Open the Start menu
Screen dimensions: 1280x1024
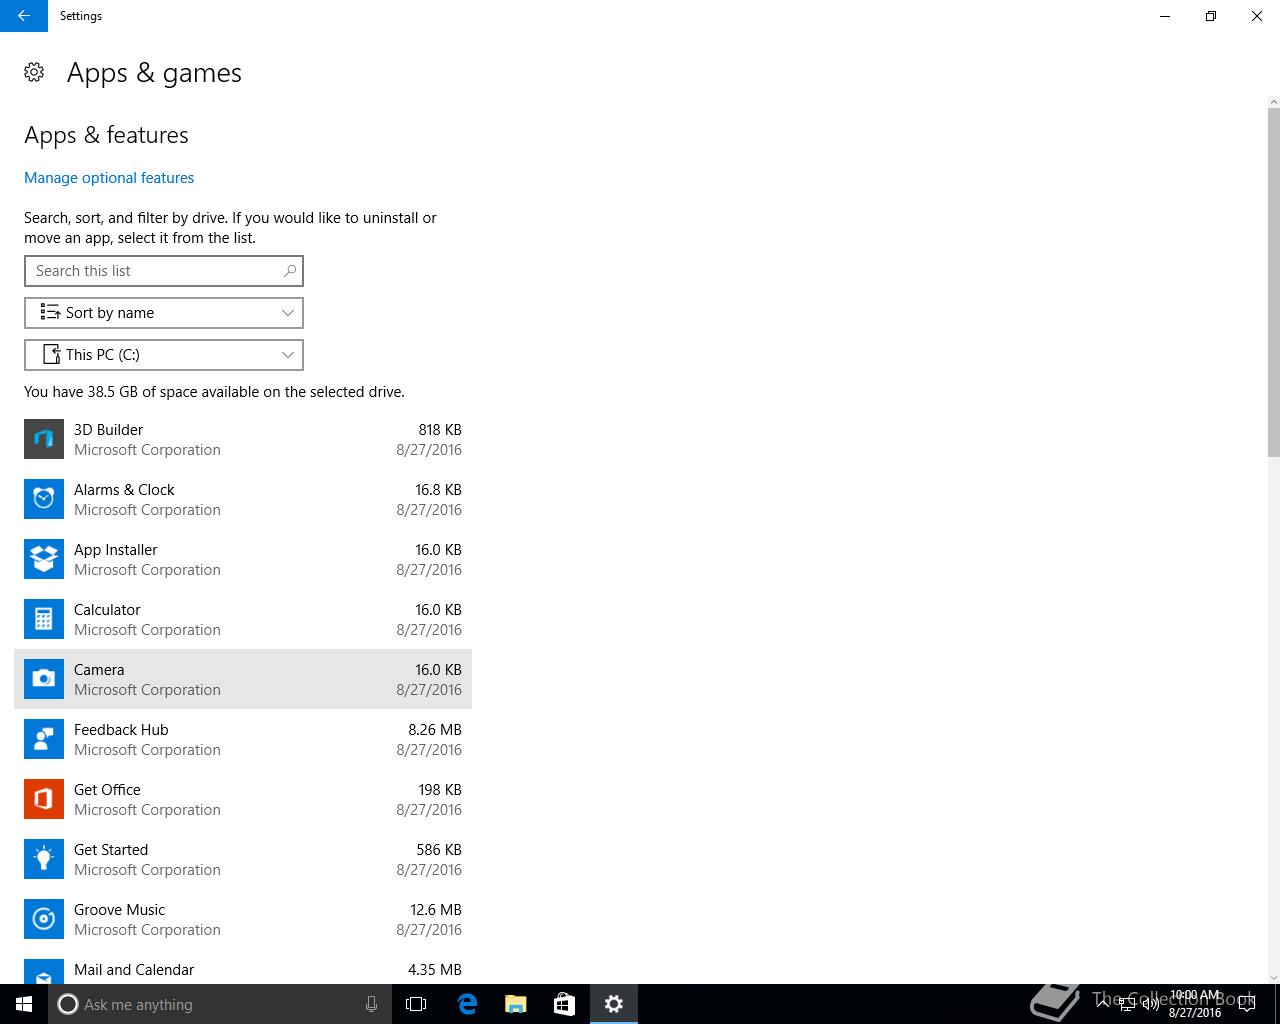coord(24,1004)
